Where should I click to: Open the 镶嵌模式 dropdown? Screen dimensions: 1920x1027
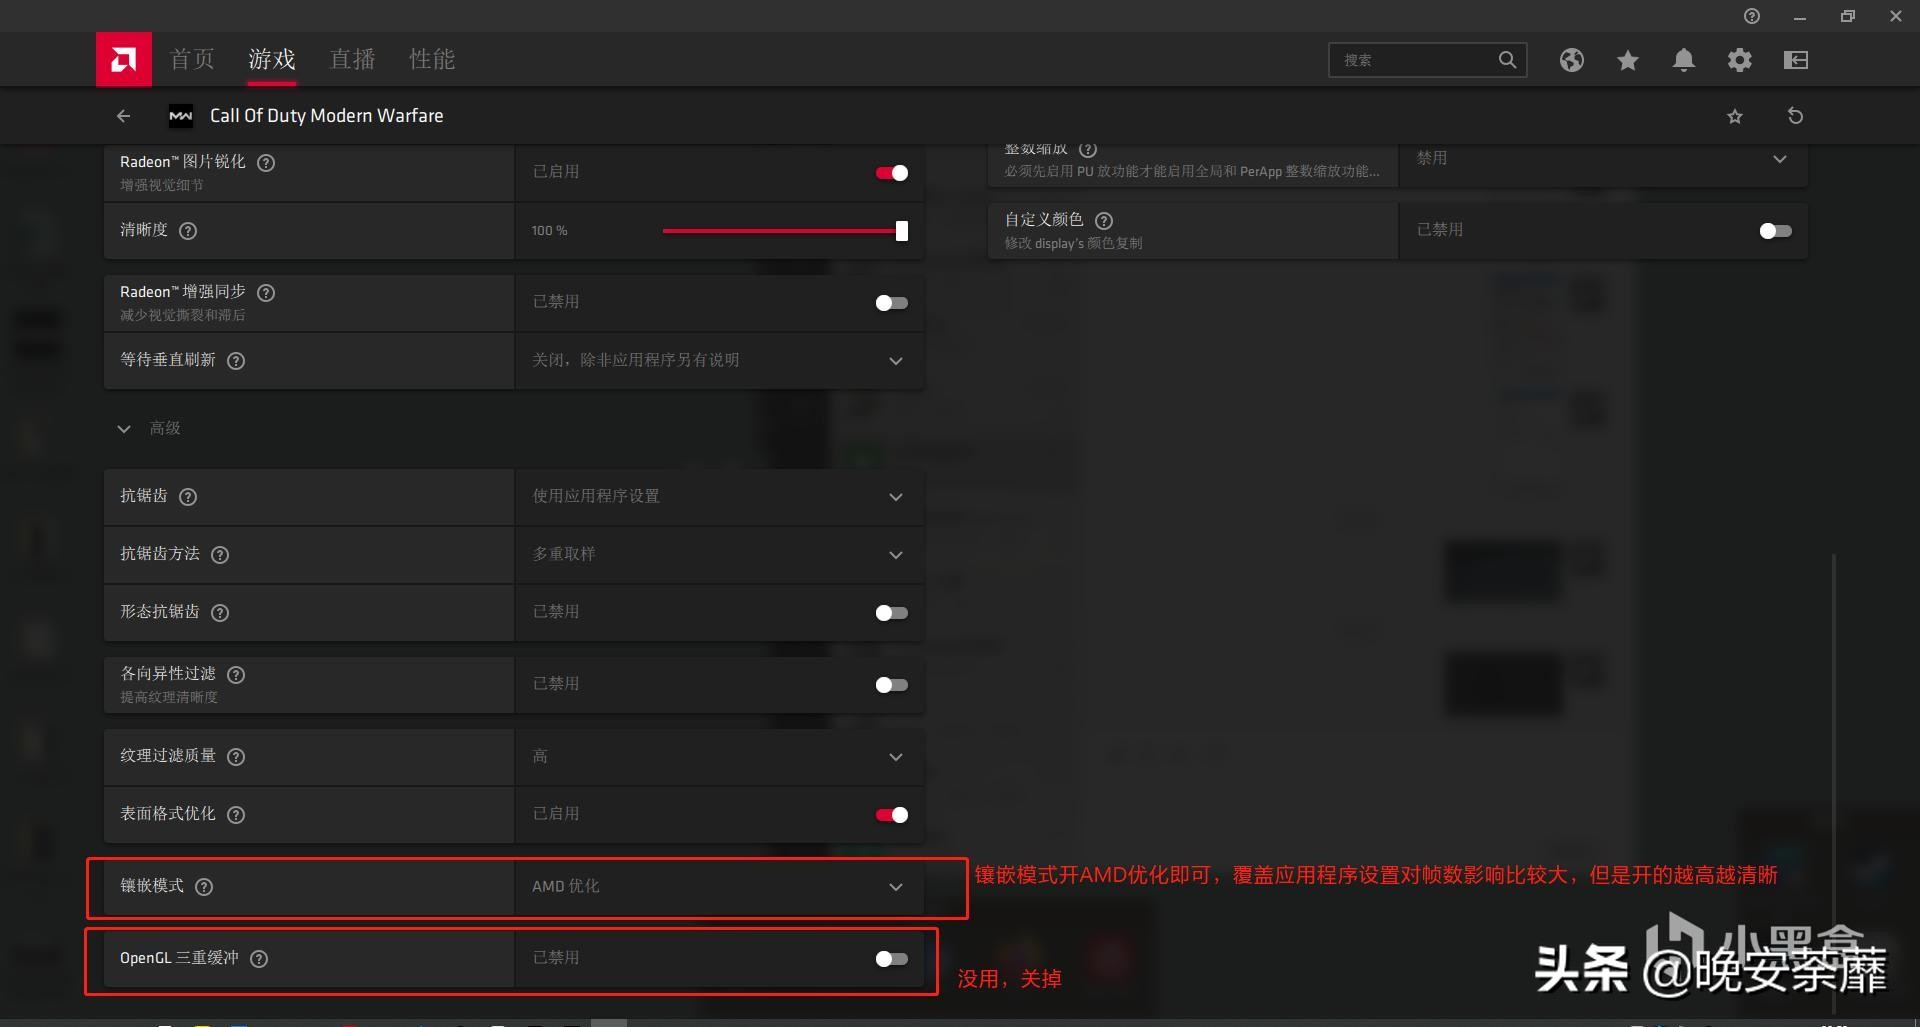tap(895, 887)
